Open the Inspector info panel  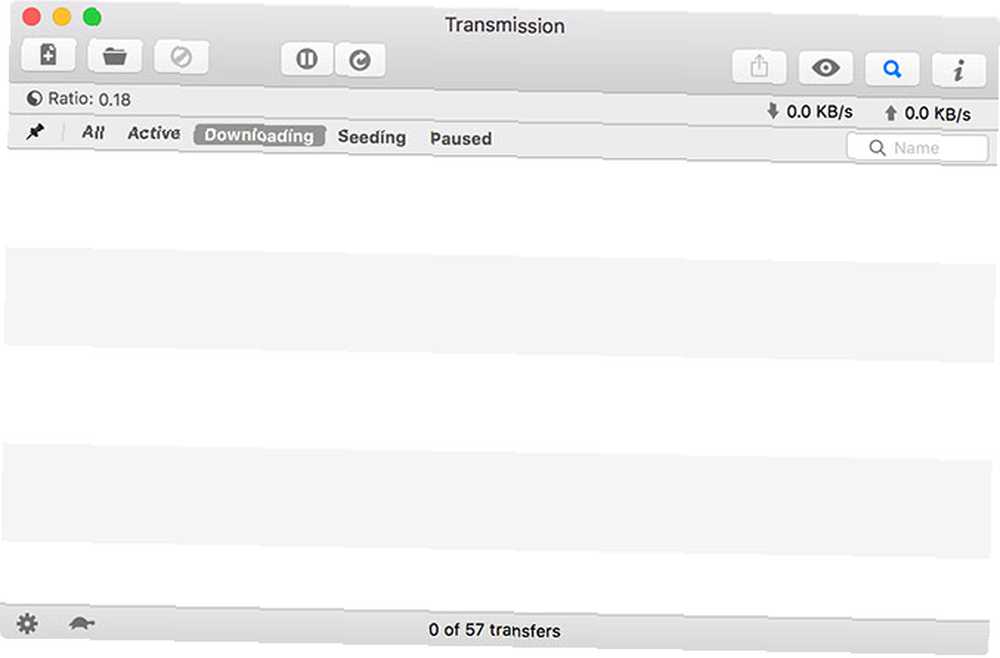(x=958, y=70)
